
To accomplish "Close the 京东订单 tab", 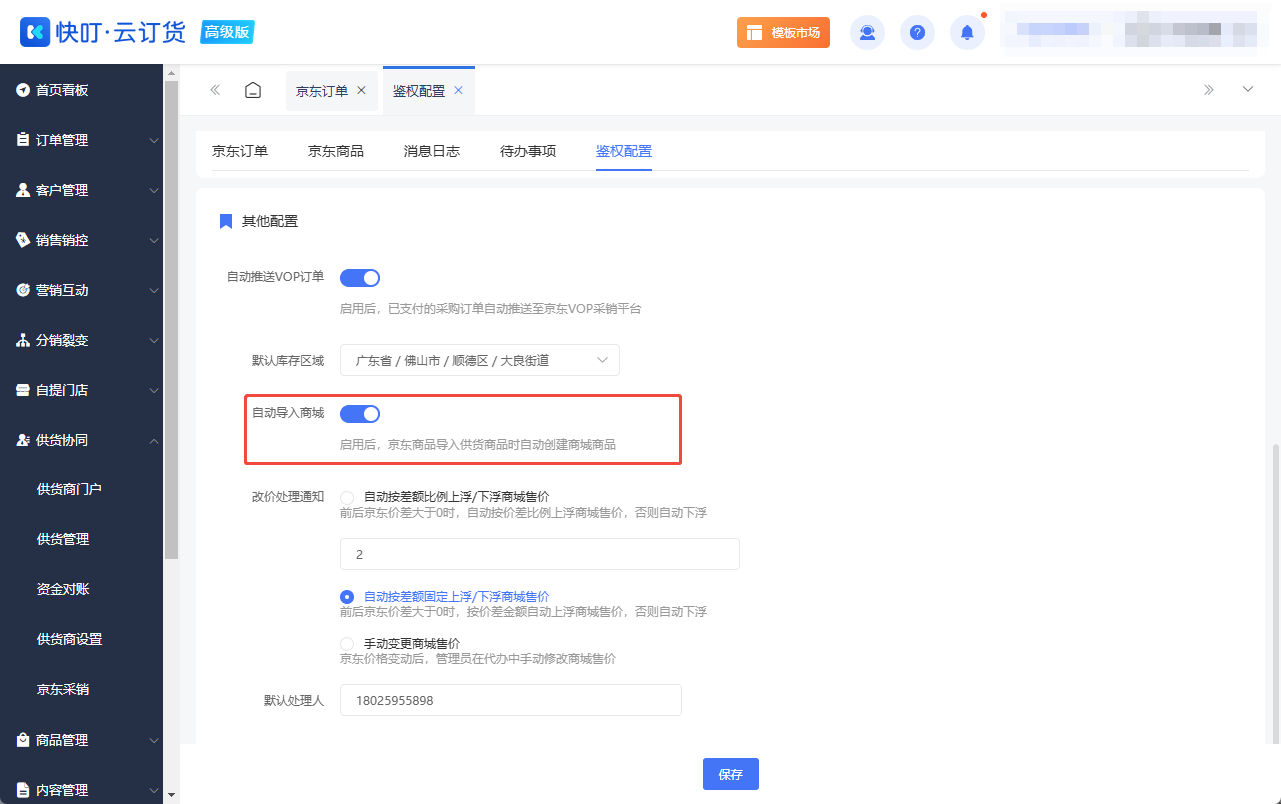I will tap(361, 90).
